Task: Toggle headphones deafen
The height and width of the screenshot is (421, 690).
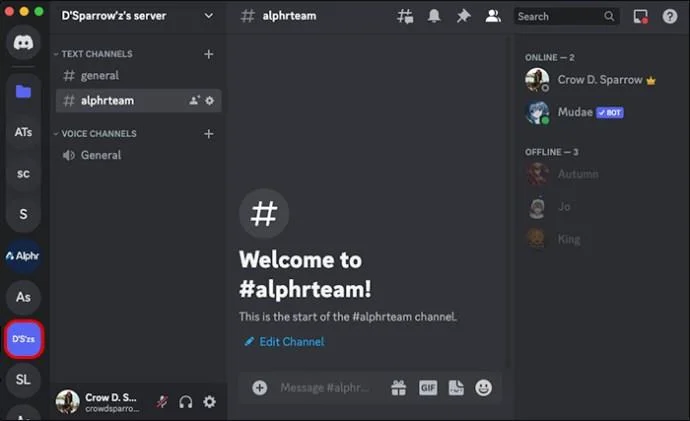Action: pyautogui.click(x=185, y=402)
